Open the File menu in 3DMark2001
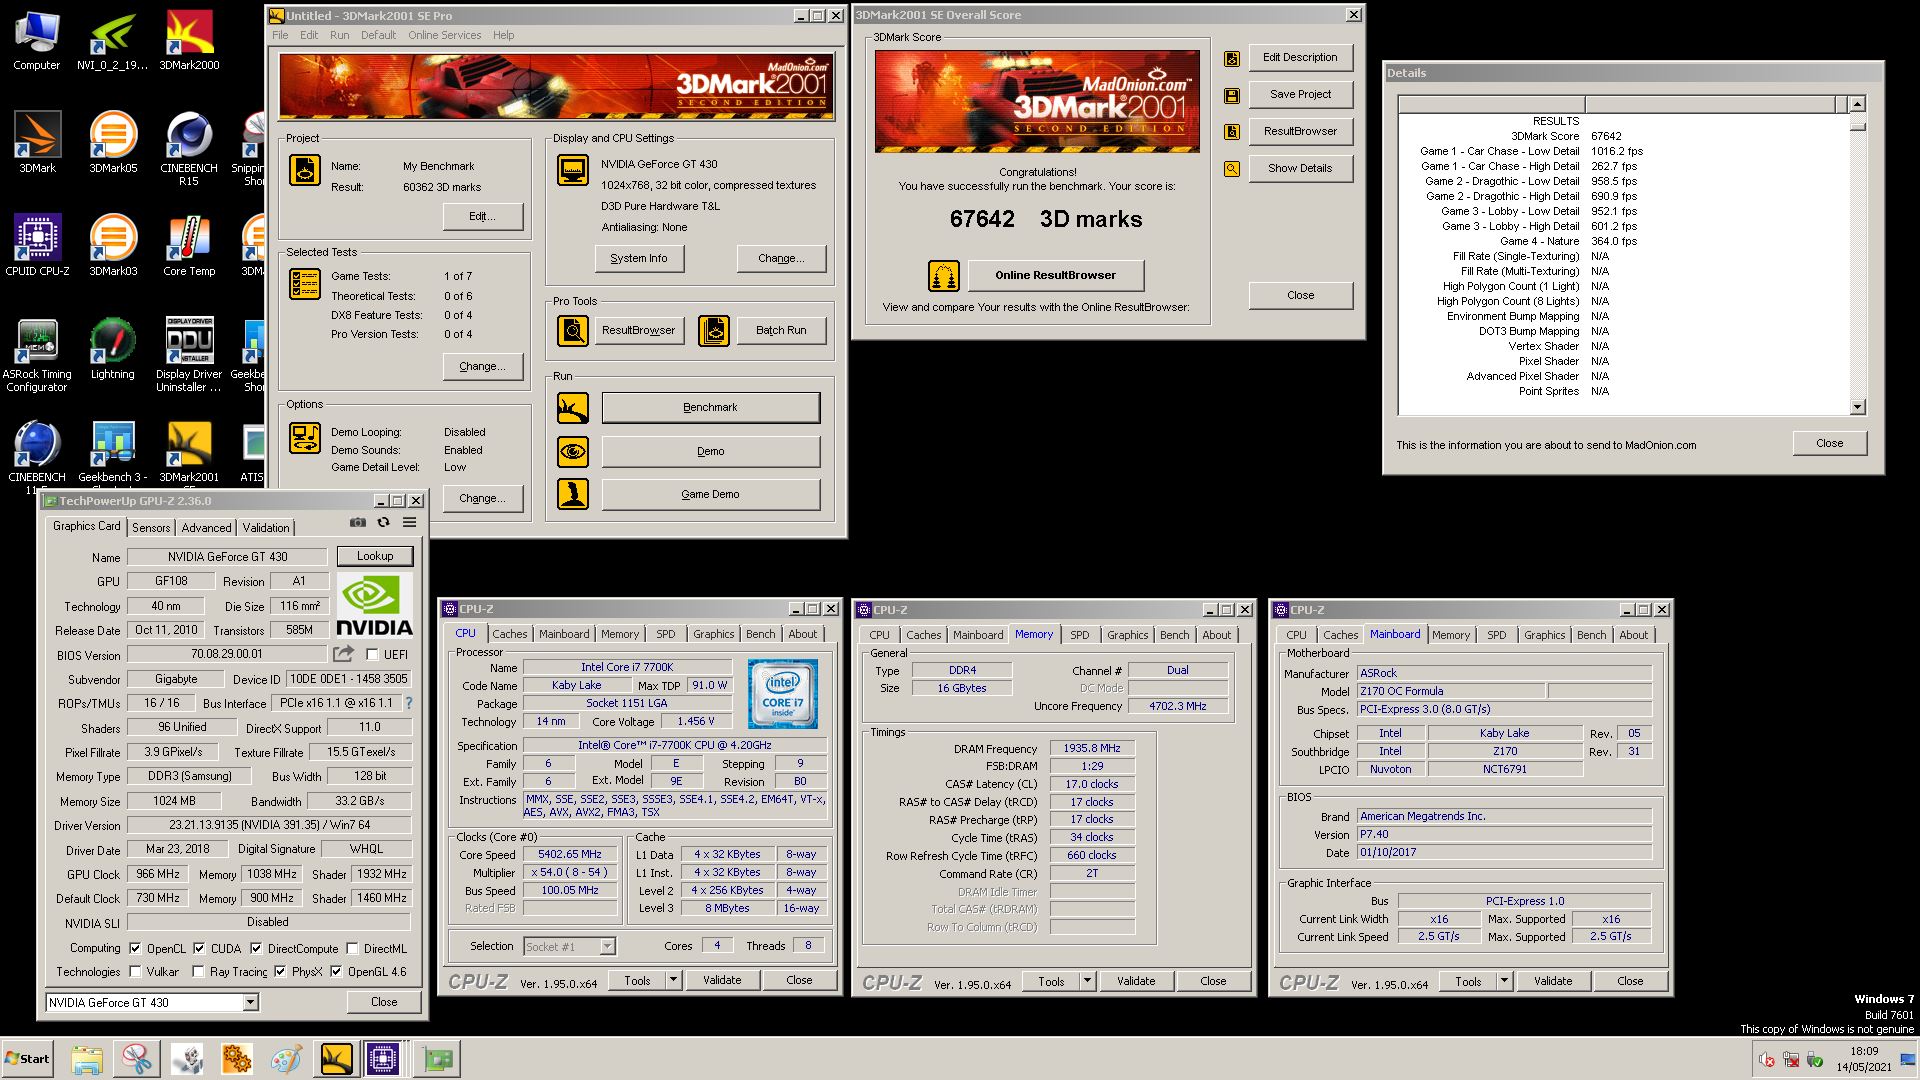The height and width of the screenshot is (1080, 1920). (280, 35)
